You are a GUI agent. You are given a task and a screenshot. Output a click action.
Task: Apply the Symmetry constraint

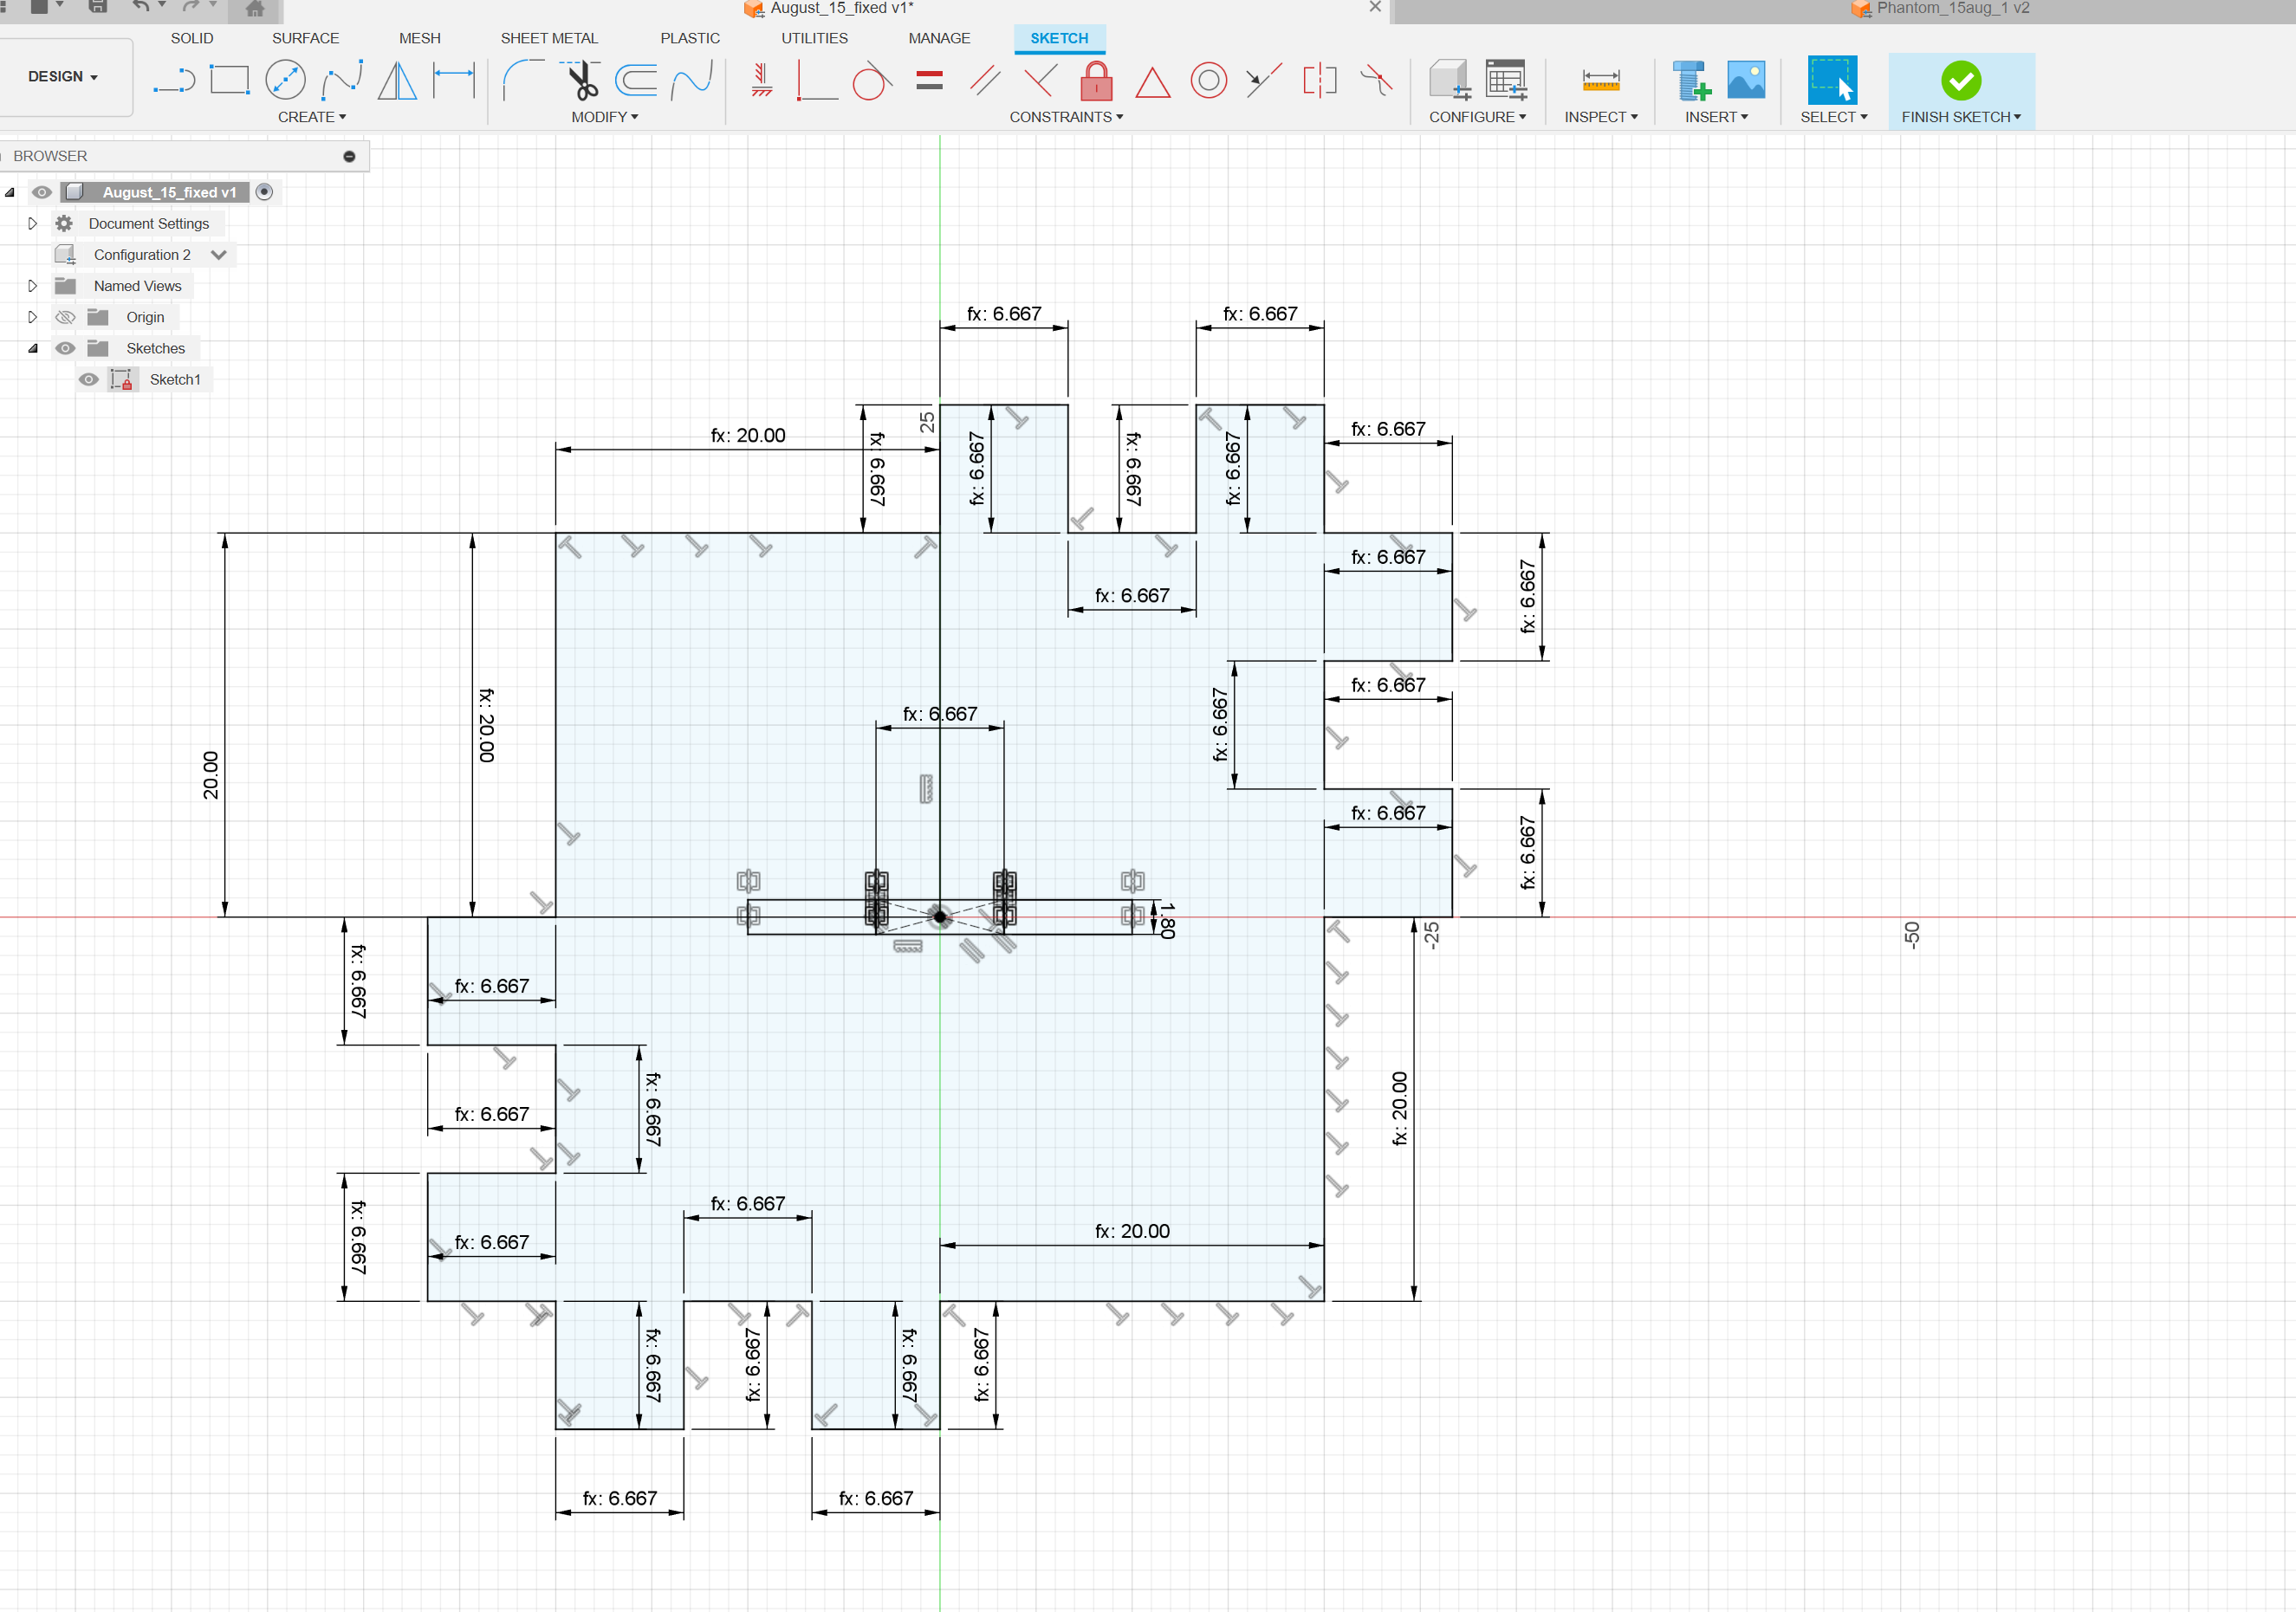[1320, 80]
